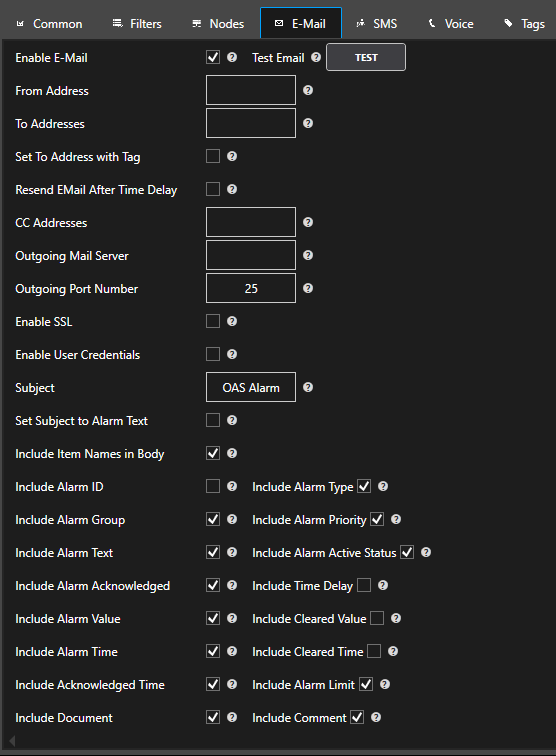Show help for Outgoing Mail Server
Screen dimensions: 556x756
308,255
